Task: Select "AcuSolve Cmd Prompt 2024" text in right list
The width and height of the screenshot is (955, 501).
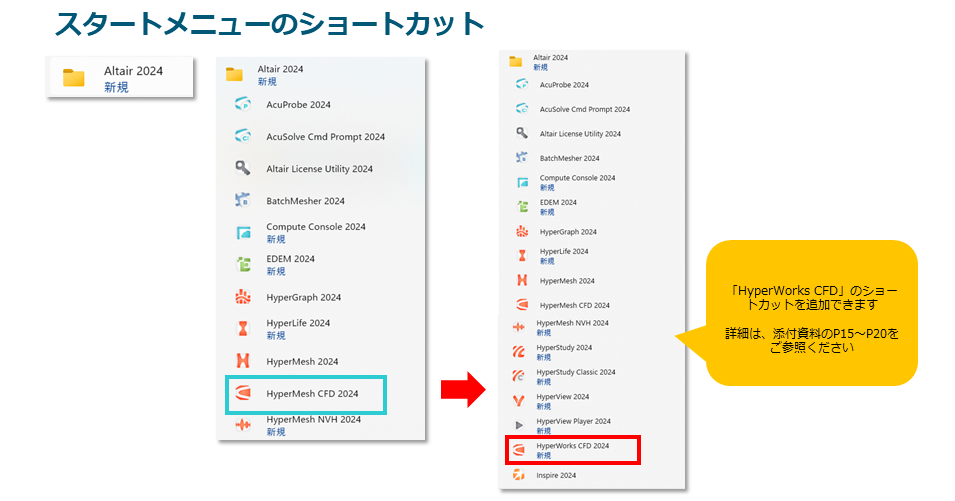Action: pos(585,110)
